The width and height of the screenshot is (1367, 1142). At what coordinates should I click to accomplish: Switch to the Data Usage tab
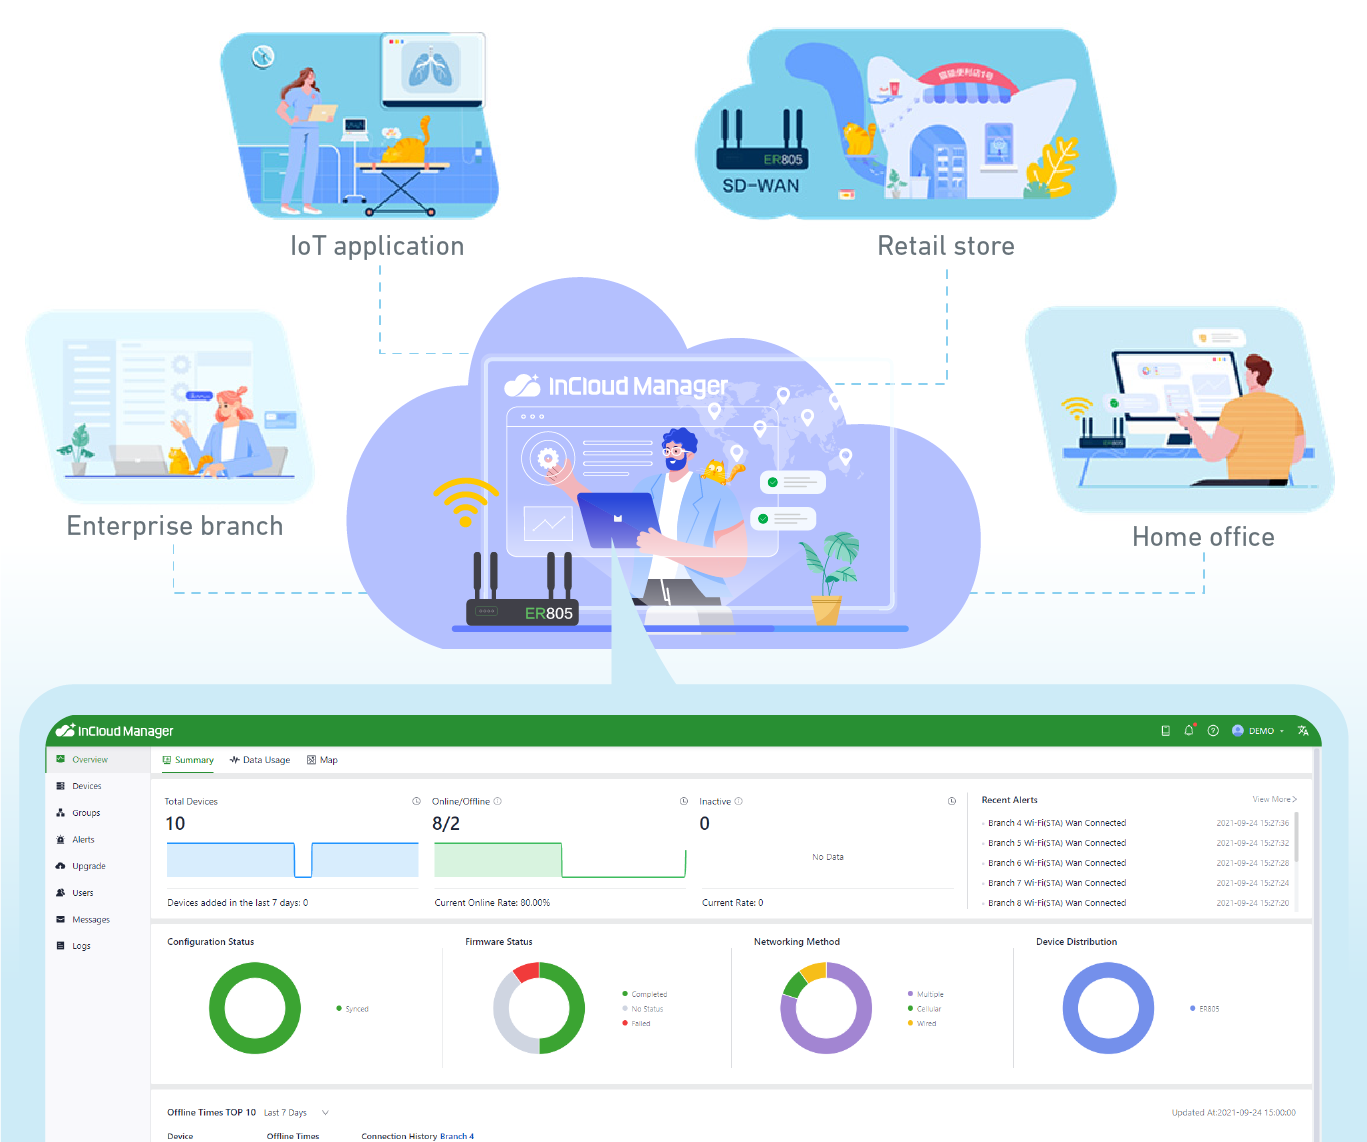click(x=260, y=760)
